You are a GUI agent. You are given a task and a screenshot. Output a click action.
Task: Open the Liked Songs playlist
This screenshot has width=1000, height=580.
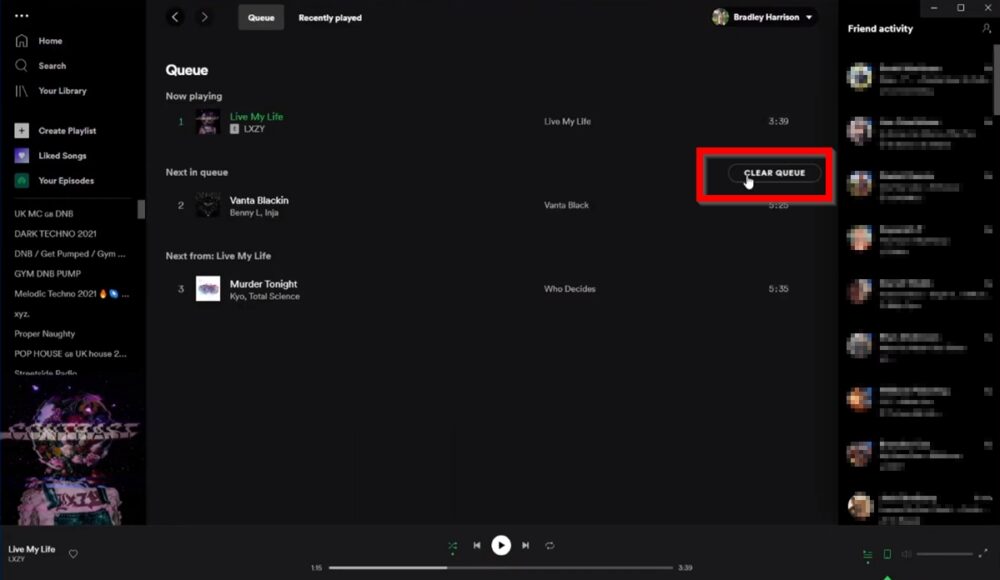coord(21,155)
